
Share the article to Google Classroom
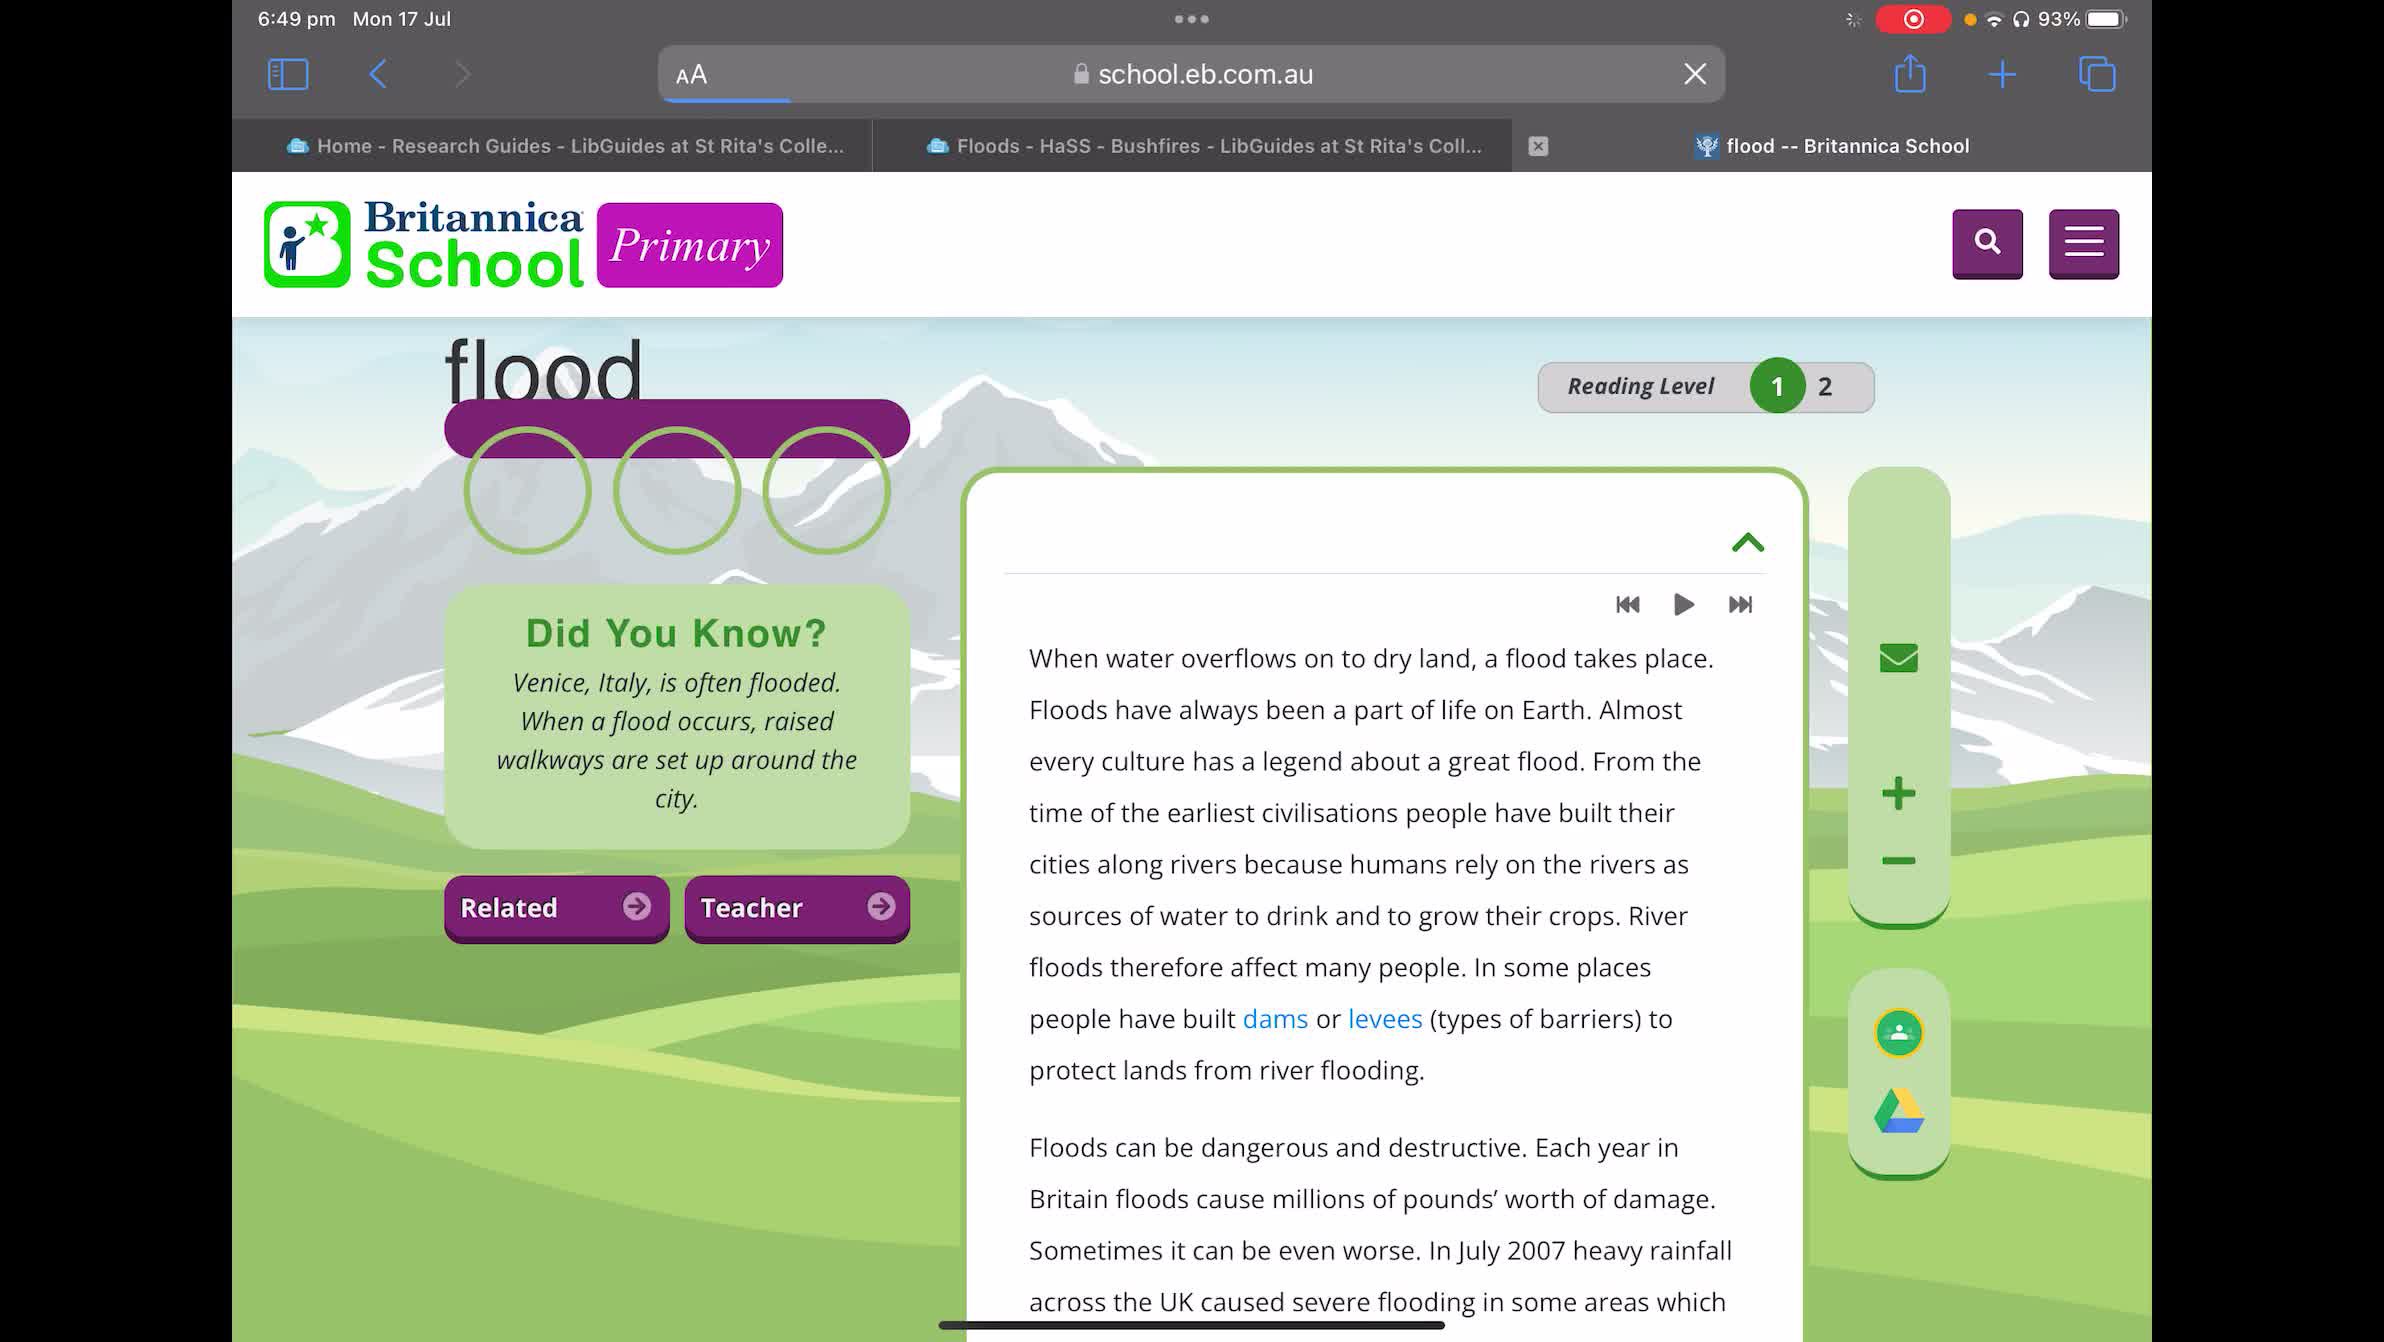1898,1033
